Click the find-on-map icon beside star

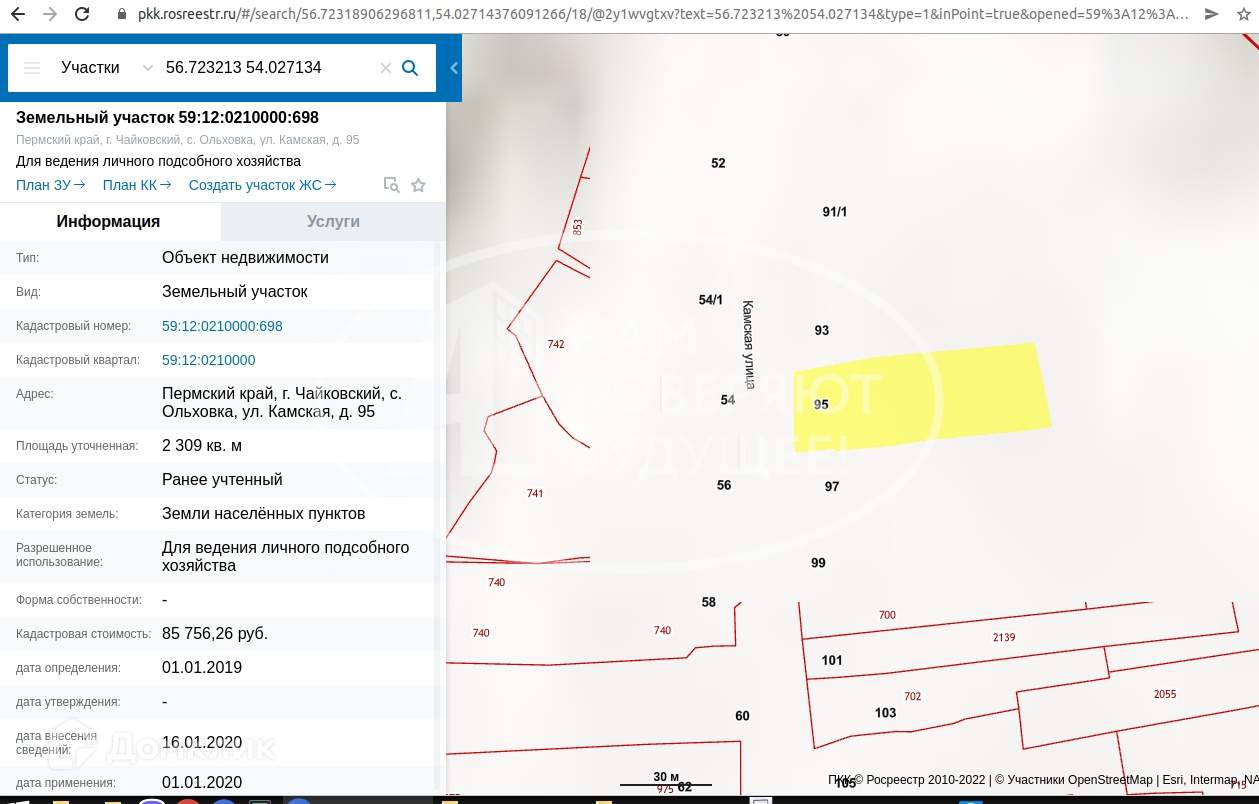(392, 185)
